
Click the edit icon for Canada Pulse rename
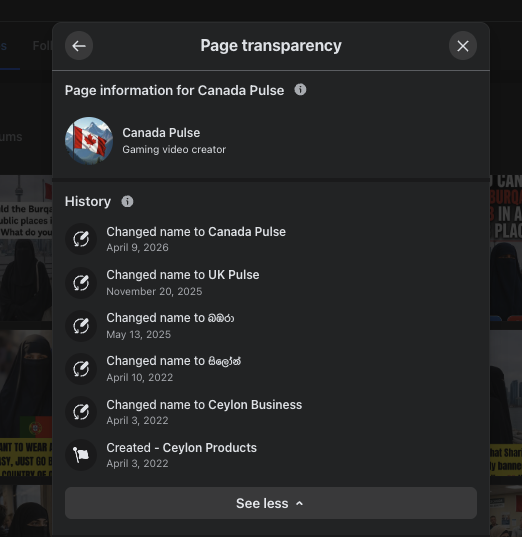tap(81, 239)
